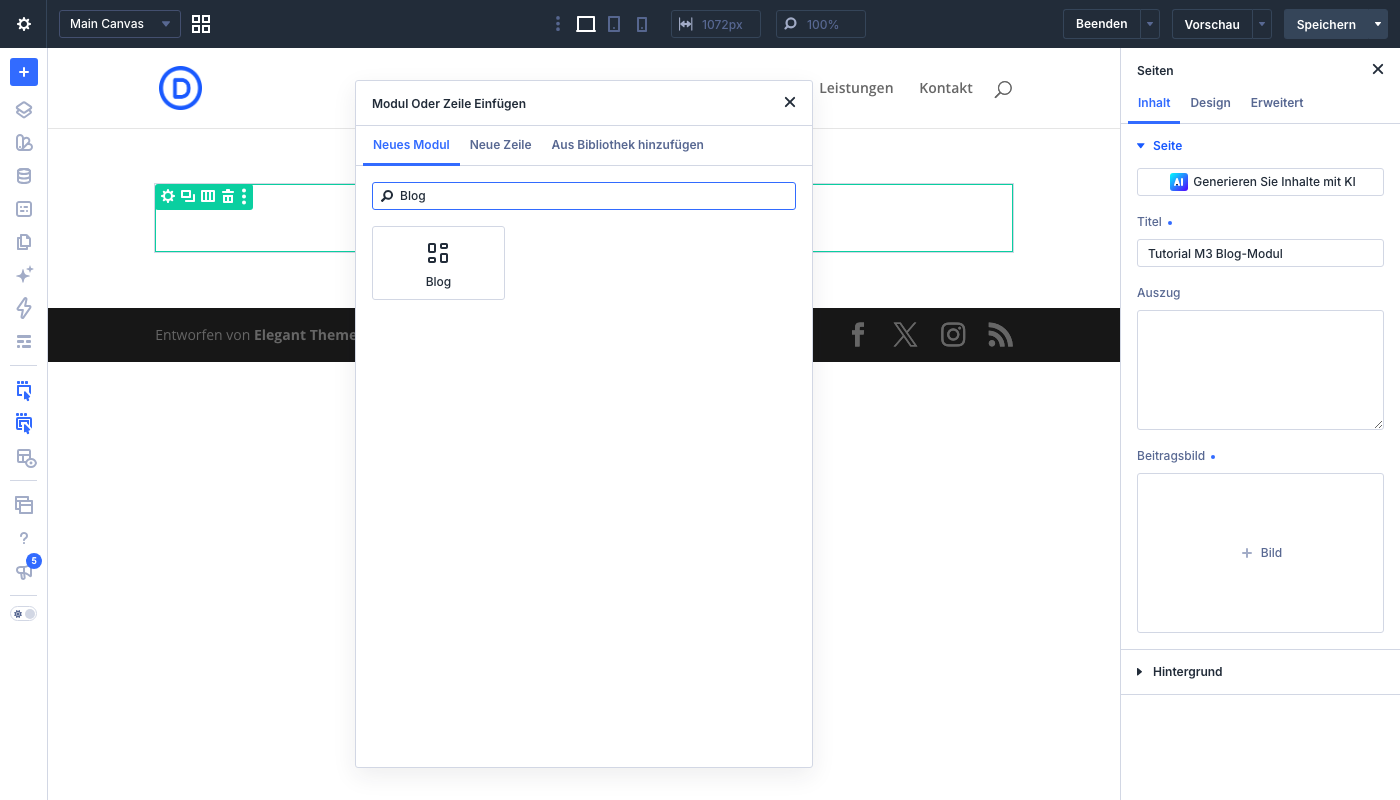Switch to tablet view icon

[614, 24]
